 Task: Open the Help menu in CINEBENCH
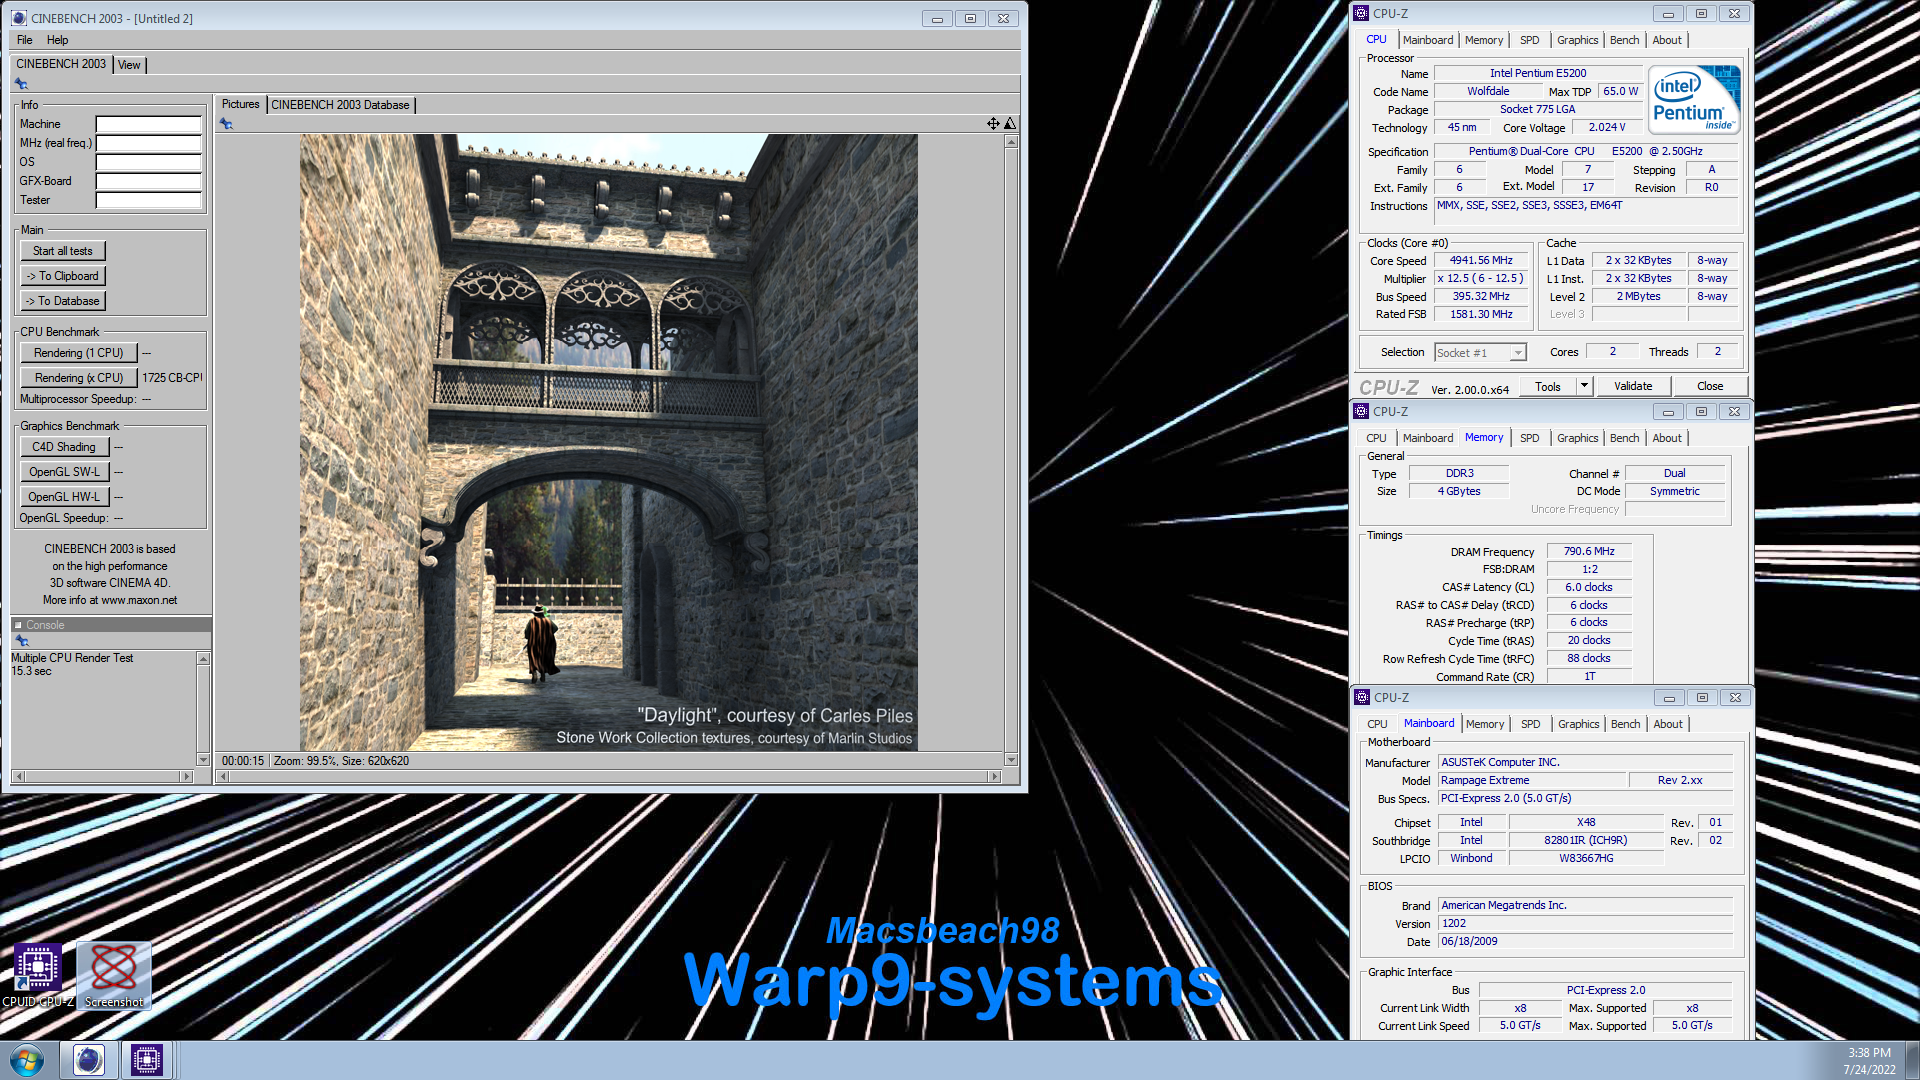(58, 40)
